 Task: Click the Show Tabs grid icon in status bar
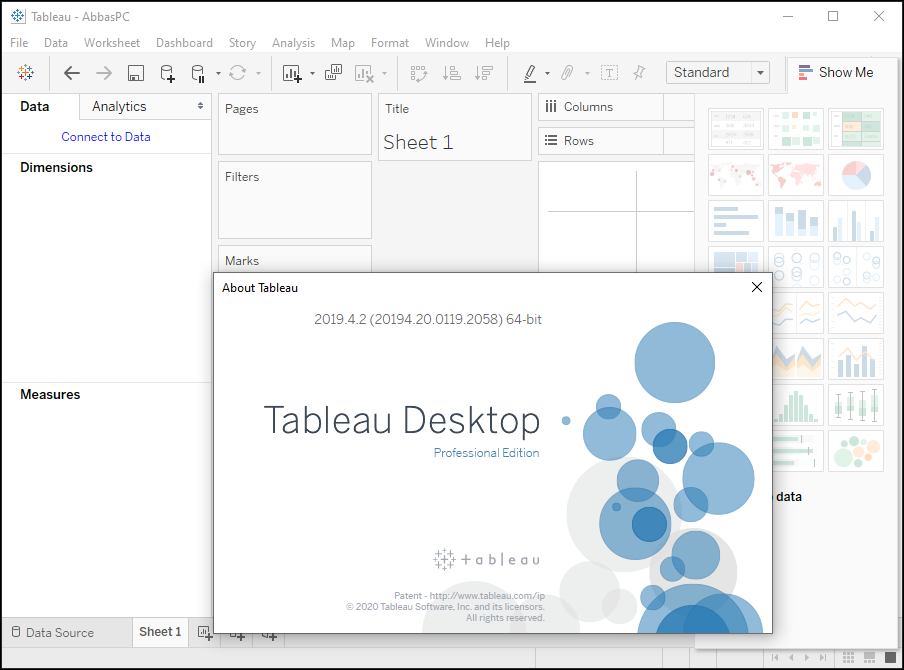point(849,657)
